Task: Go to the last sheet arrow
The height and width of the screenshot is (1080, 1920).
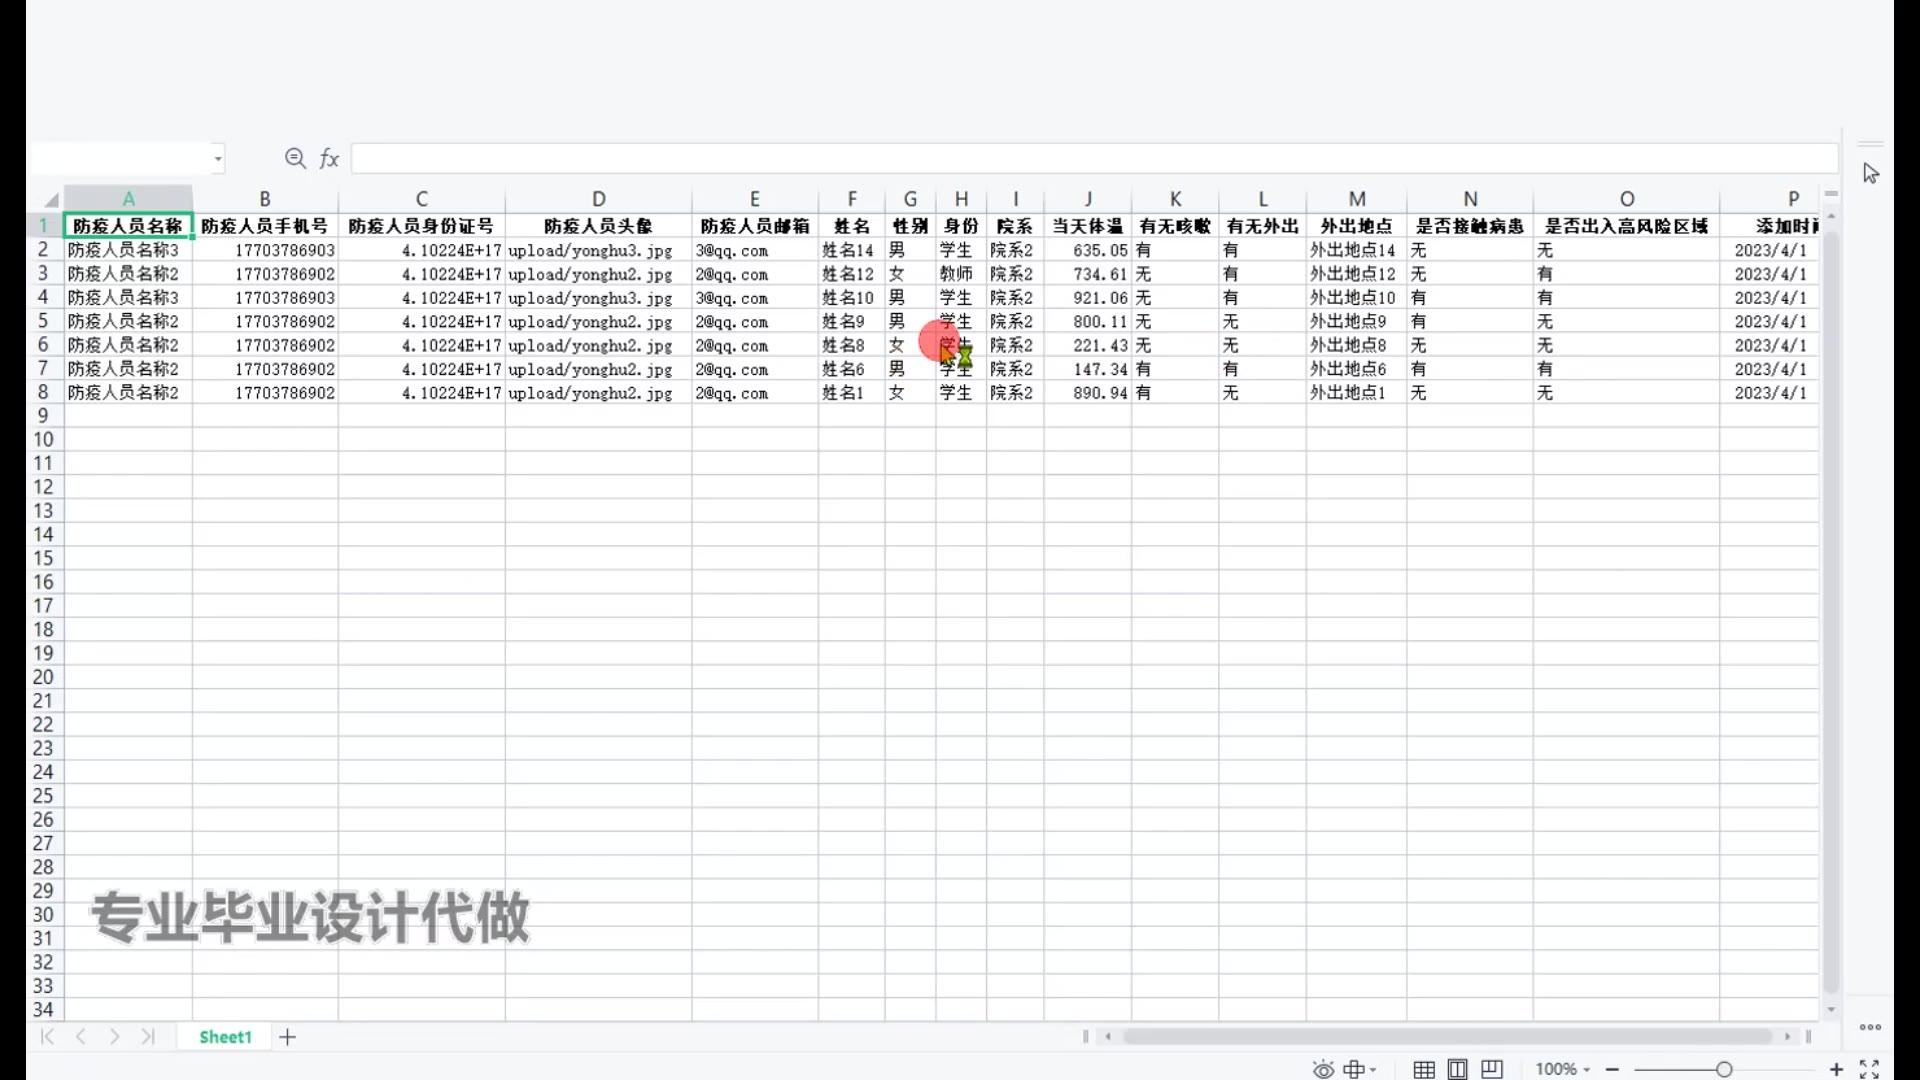Action: [x=148, y=1037]
